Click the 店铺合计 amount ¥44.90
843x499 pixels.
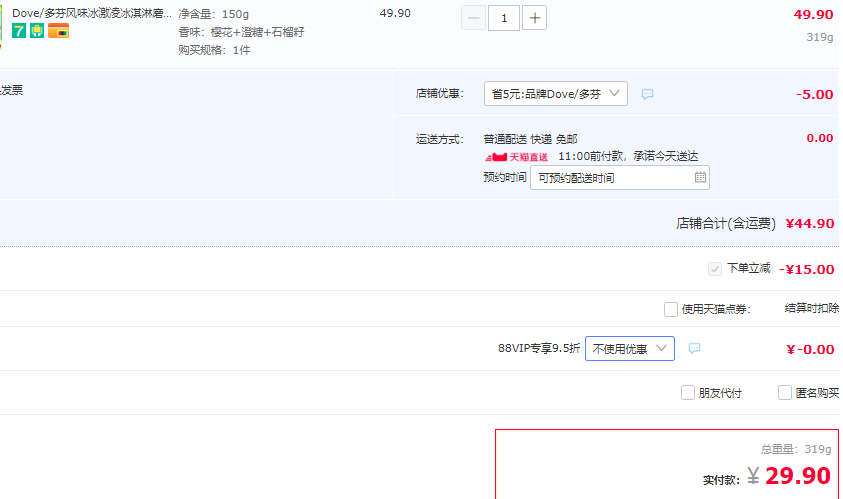click(x=810, y=223)
